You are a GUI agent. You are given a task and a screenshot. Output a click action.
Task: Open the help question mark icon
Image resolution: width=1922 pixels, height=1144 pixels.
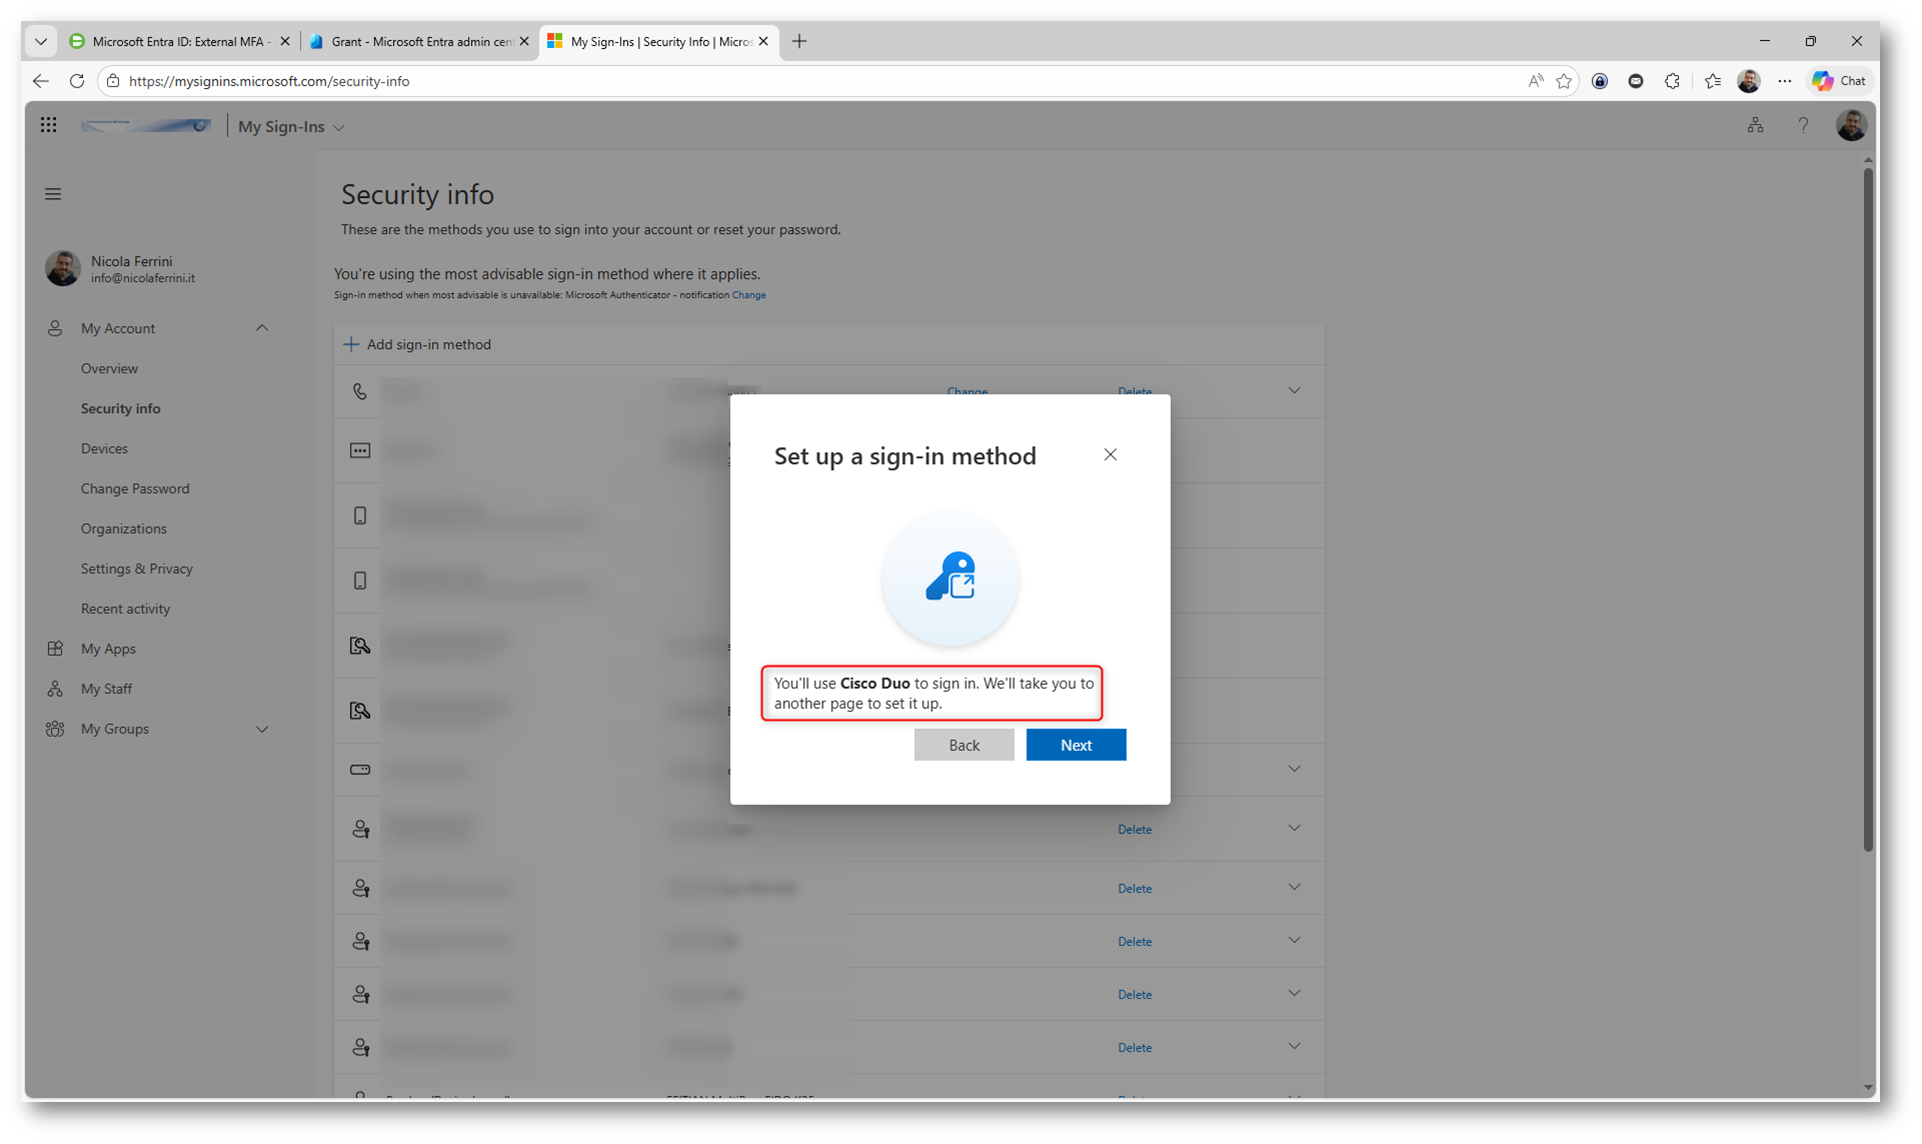click(1803, 126)
